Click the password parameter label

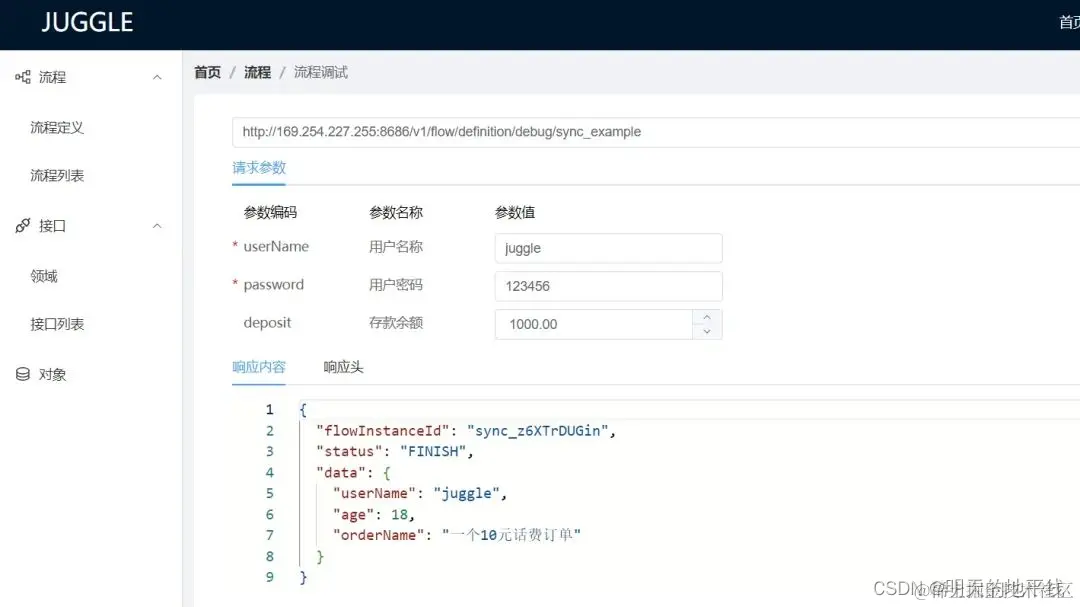(x=273, y=285)
